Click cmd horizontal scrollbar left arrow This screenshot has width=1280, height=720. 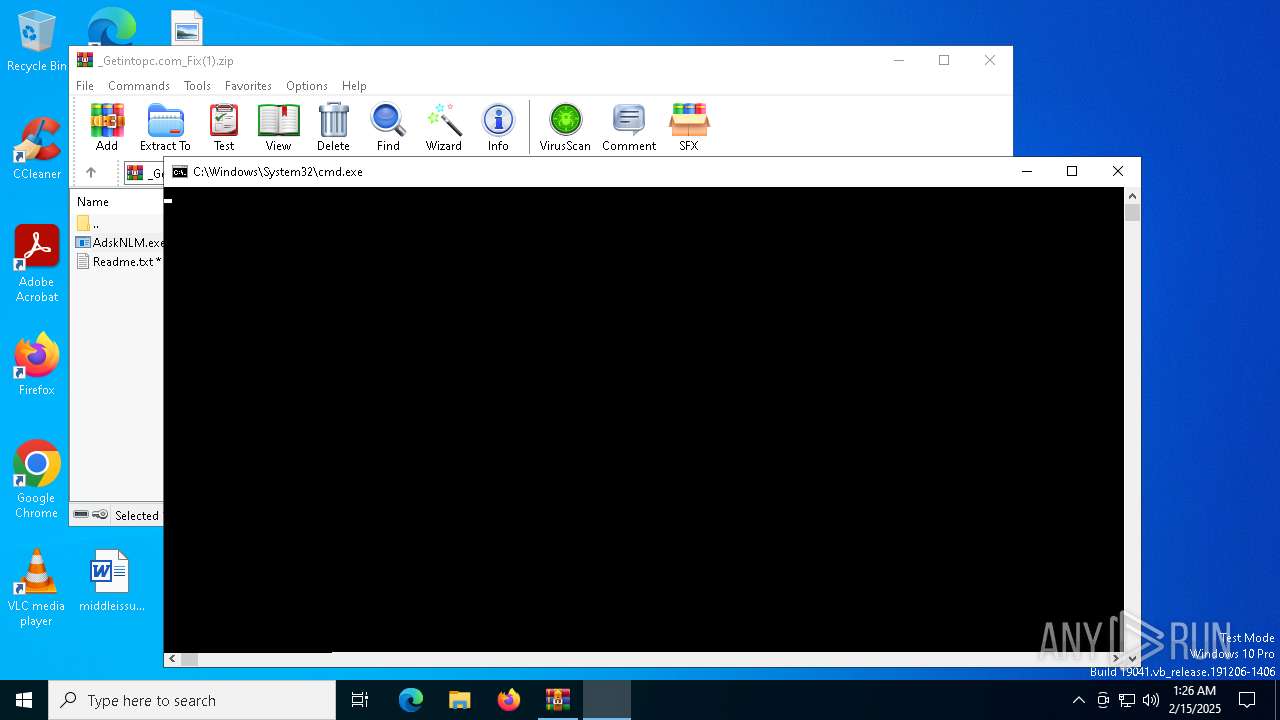click(172, 659)
